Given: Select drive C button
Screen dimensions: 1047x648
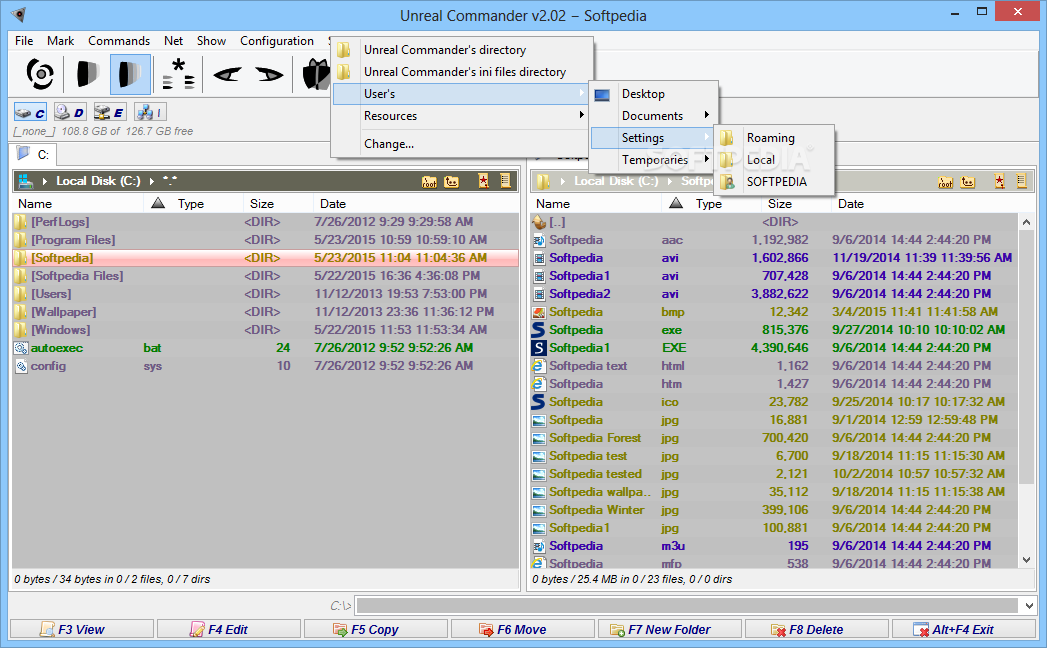Looking at the screenshot, I should pos(31,112).
